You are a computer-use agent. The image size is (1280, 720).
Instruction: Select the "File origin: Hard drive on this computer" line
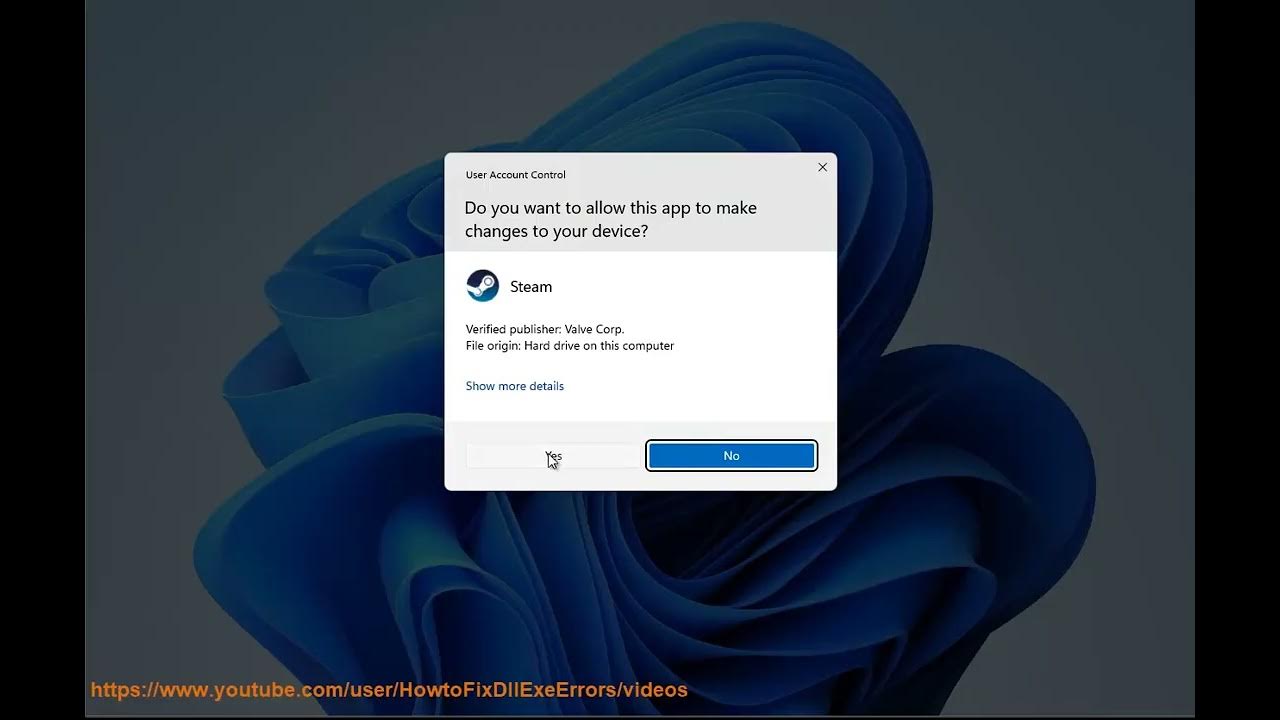[x=570, y=346]
